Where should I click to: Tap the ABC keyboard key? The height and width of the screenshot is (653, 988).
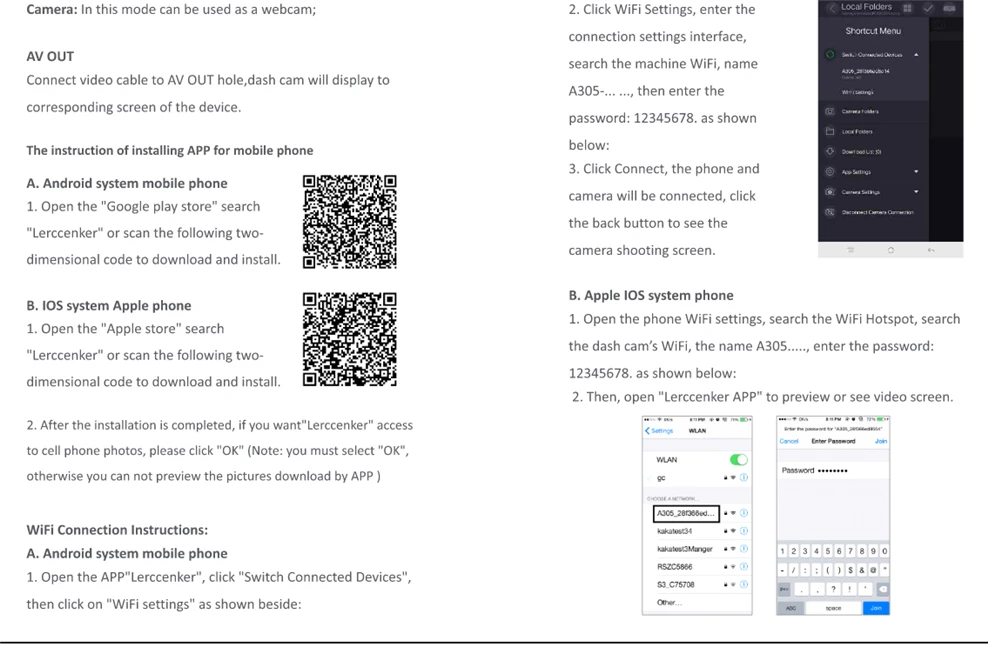click(x=791, y=608)
